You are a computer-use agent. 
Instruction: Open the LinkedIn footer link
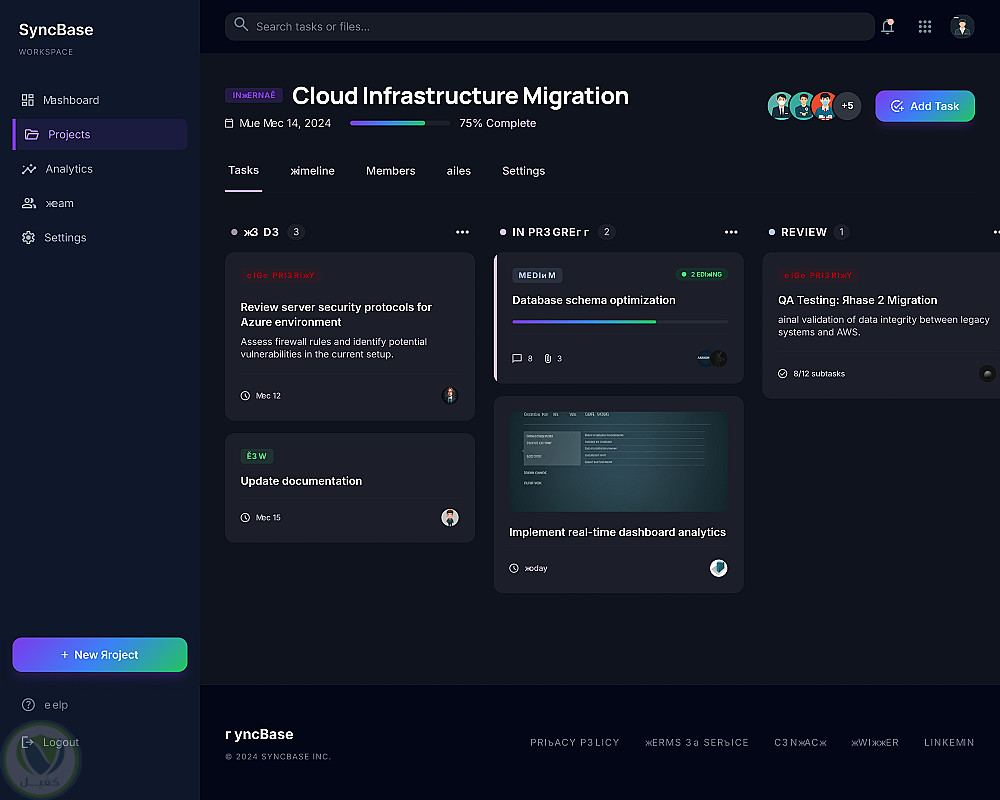(x=949, y=743)
